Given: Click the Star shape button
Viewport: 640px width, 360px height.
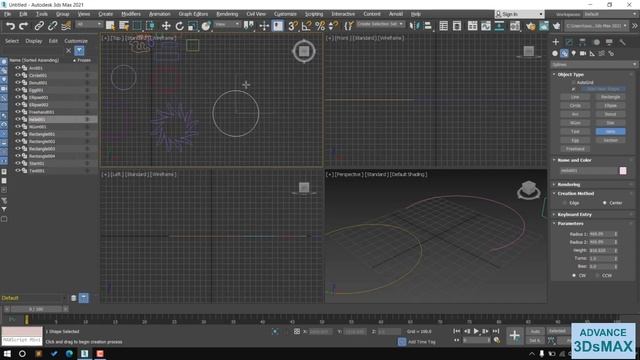Looking at the screenshot, I should coord(610,123).
